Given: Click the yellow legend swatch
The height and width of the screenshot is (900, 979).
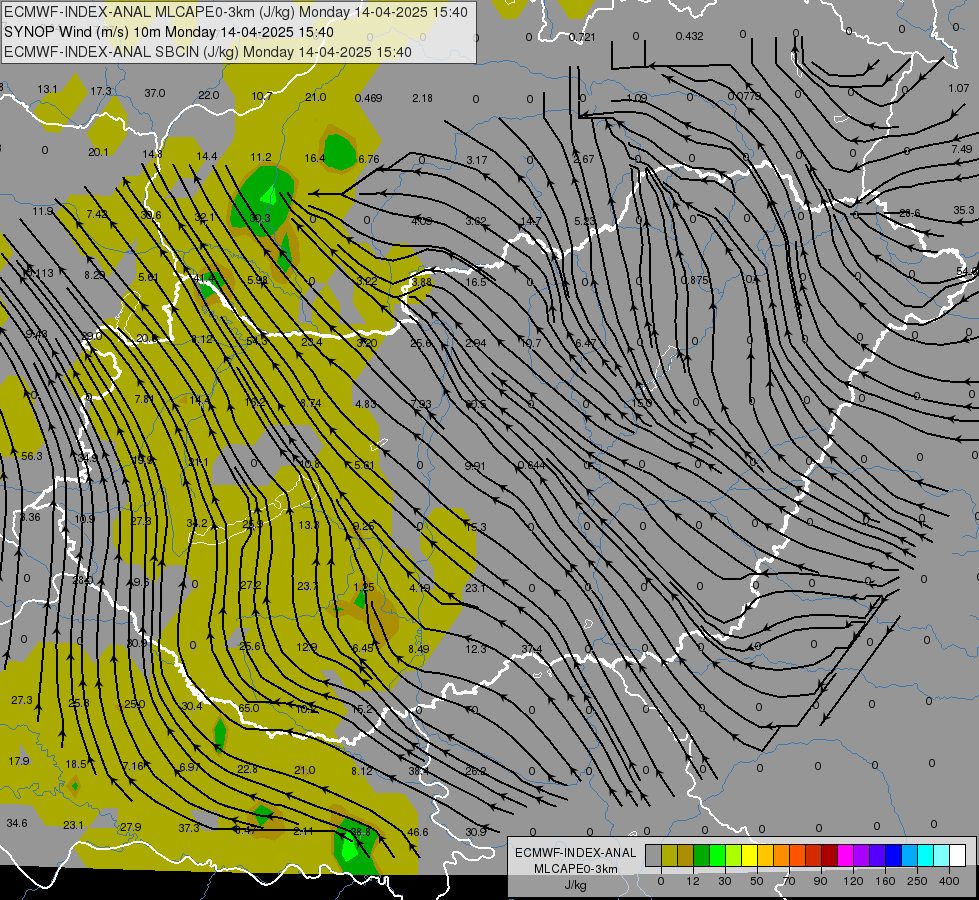Looking at the screenshot, I should pyautogui.click(x=749, y=856).
